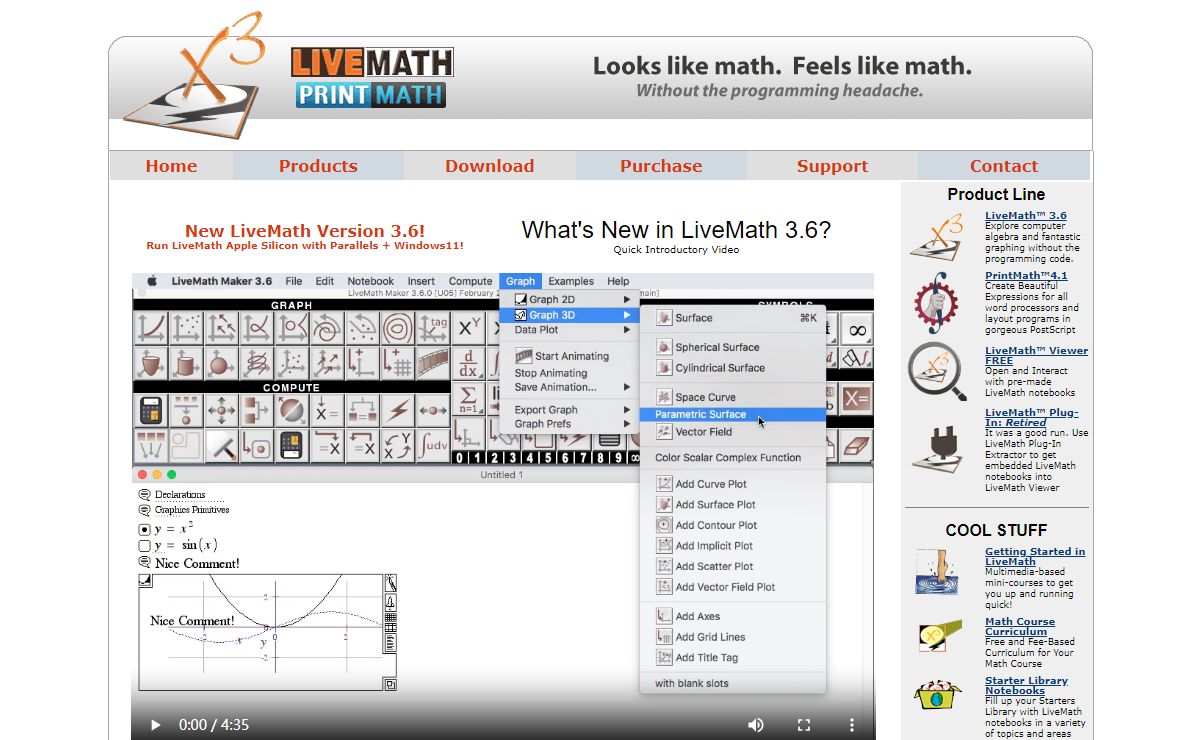1200x740 pixels.
Task: Open the Contact page link
Action: coord(1004,166)
